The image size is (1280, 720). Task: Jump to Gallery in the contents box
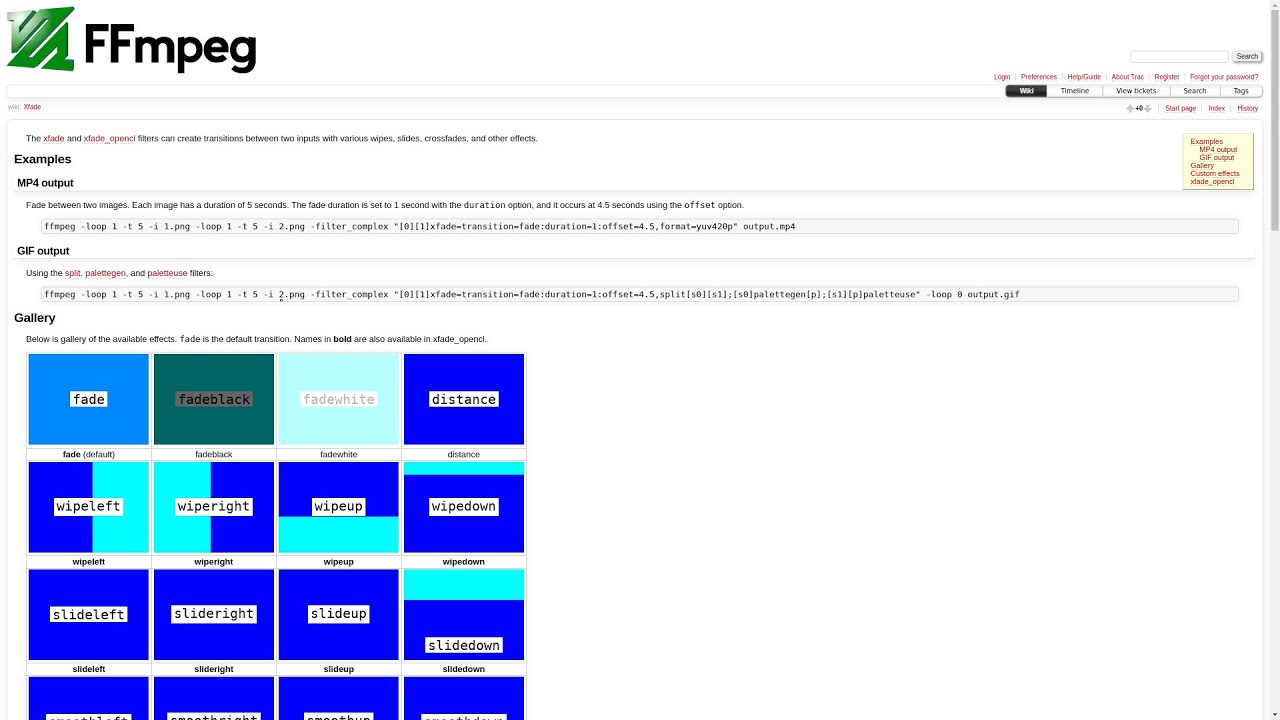[x=1202, y=166]
